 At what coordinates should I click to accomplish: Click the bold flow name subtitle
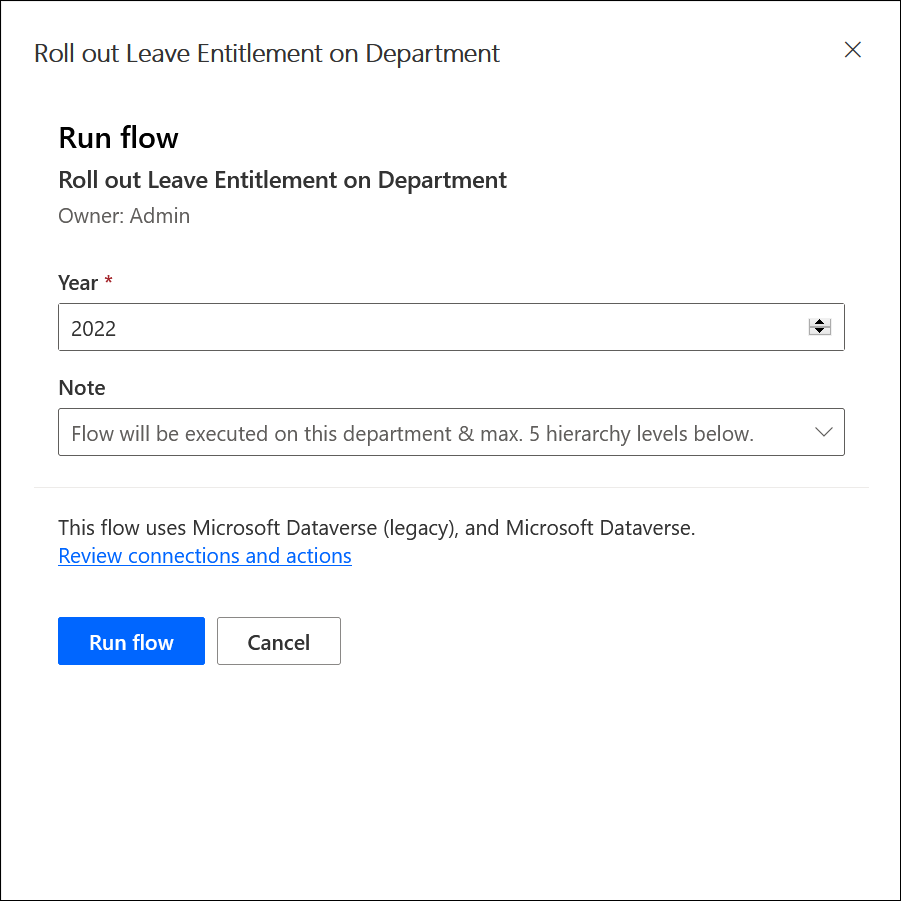point(283,180)
